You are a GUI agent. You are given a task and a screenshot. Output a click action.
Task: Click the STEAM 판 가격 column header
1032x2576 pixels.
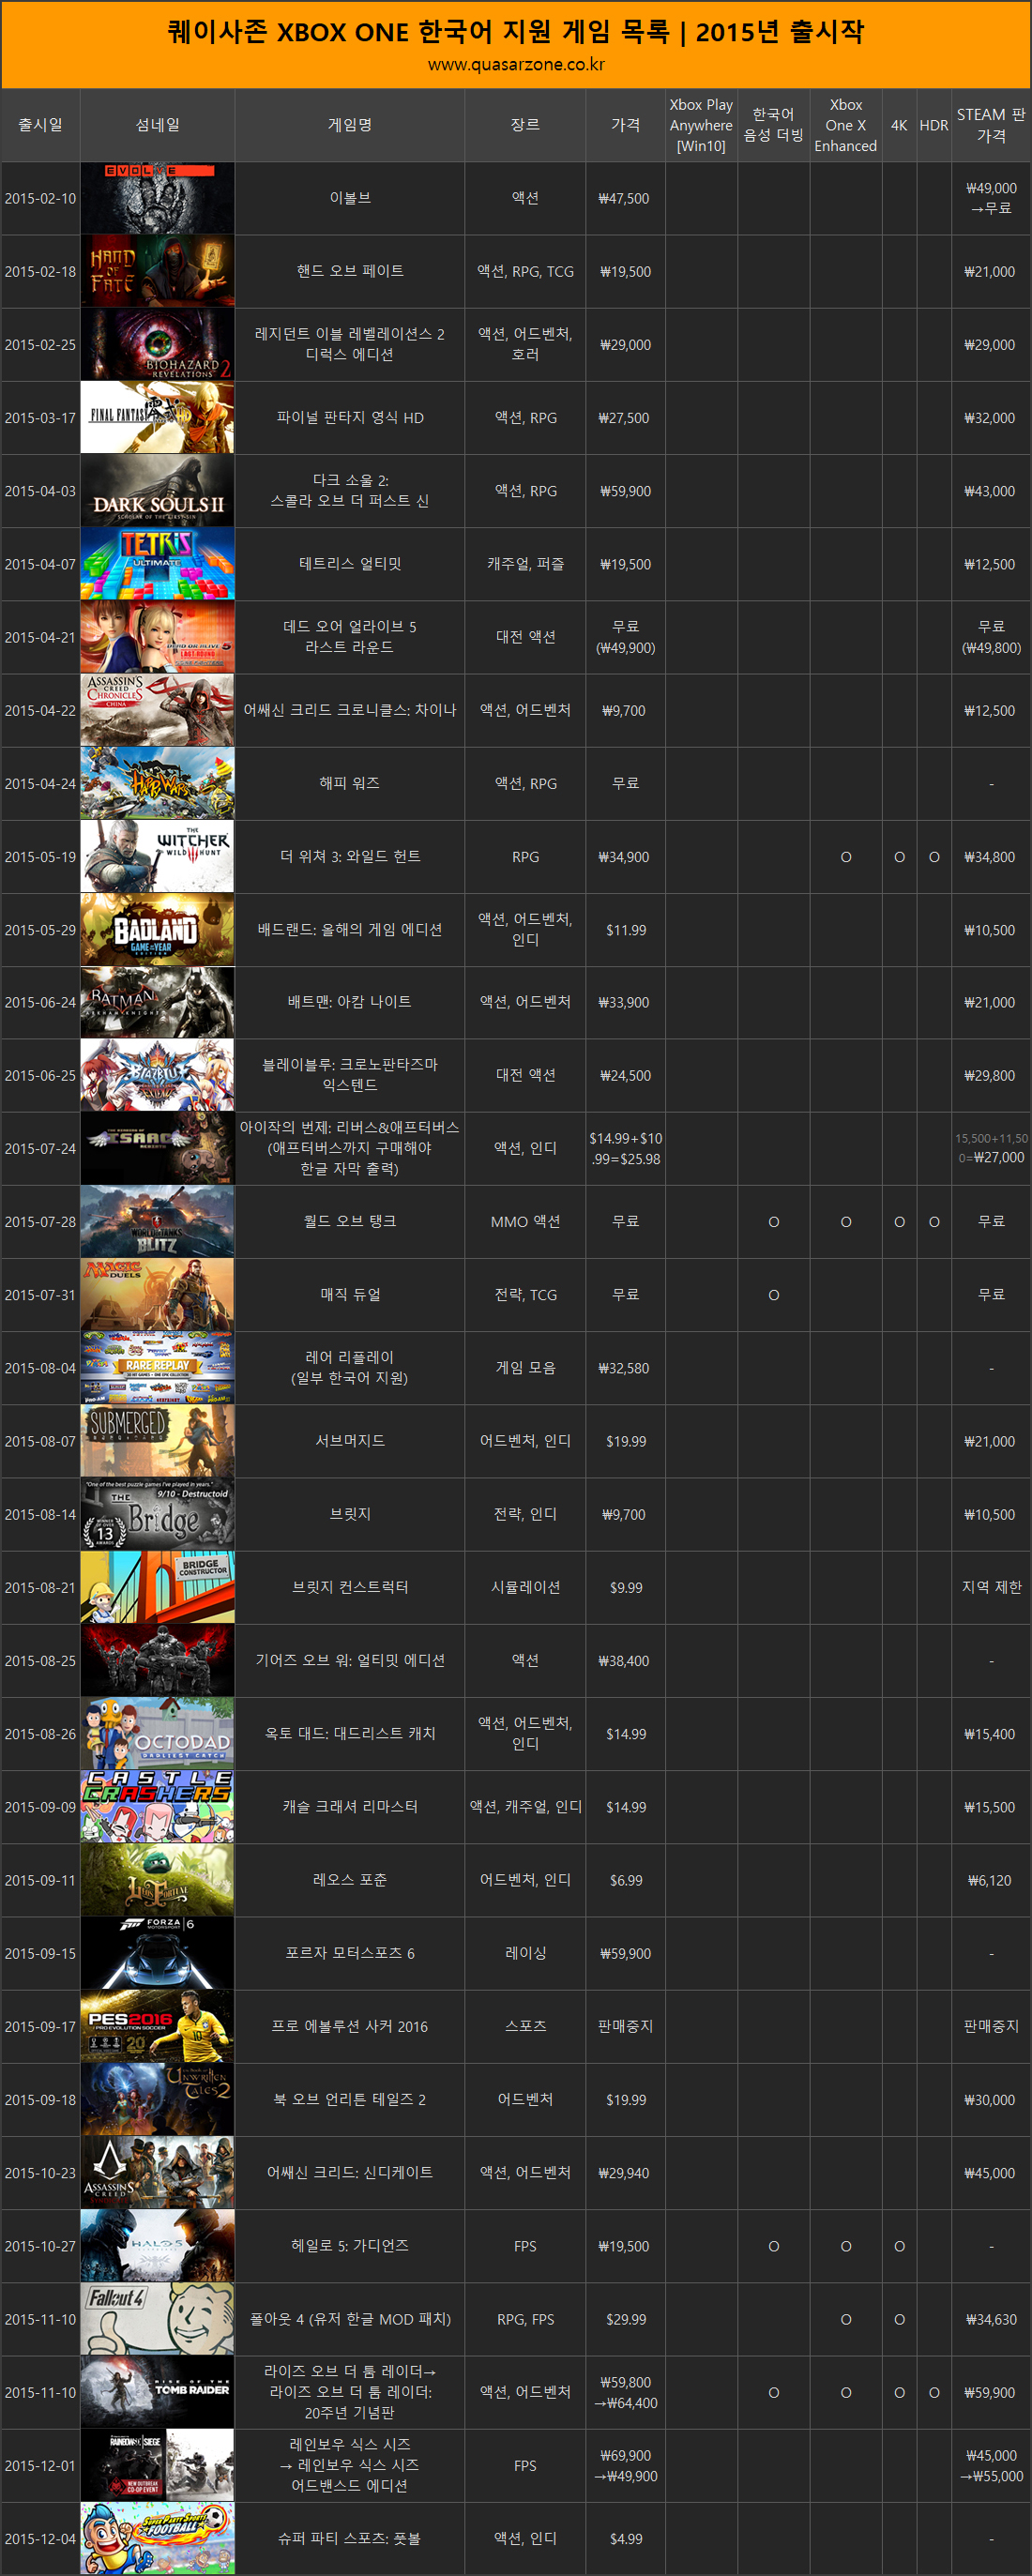click(x=991, y=125)
